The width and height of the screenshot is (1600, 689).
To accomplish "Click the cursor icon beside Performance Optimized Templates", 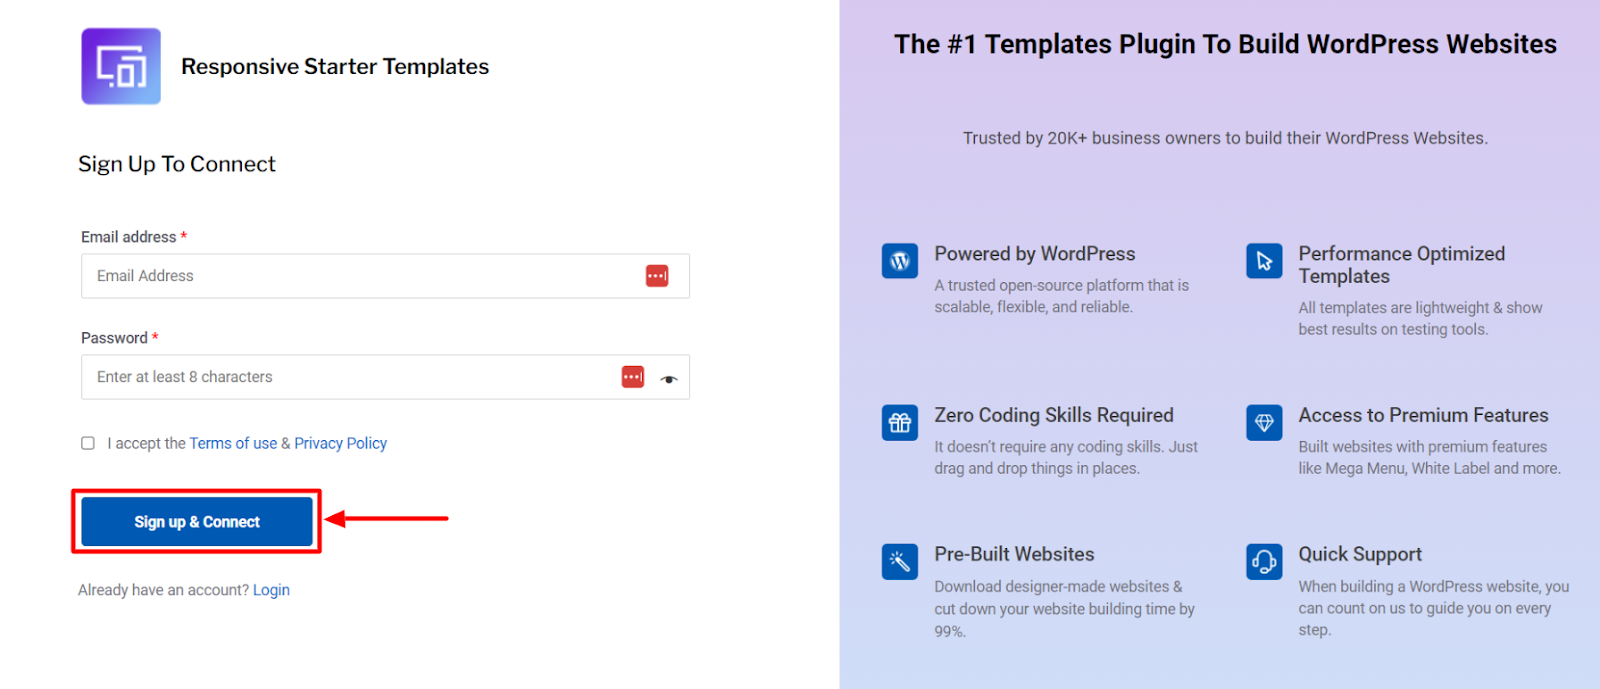I will coord(1264,261).
